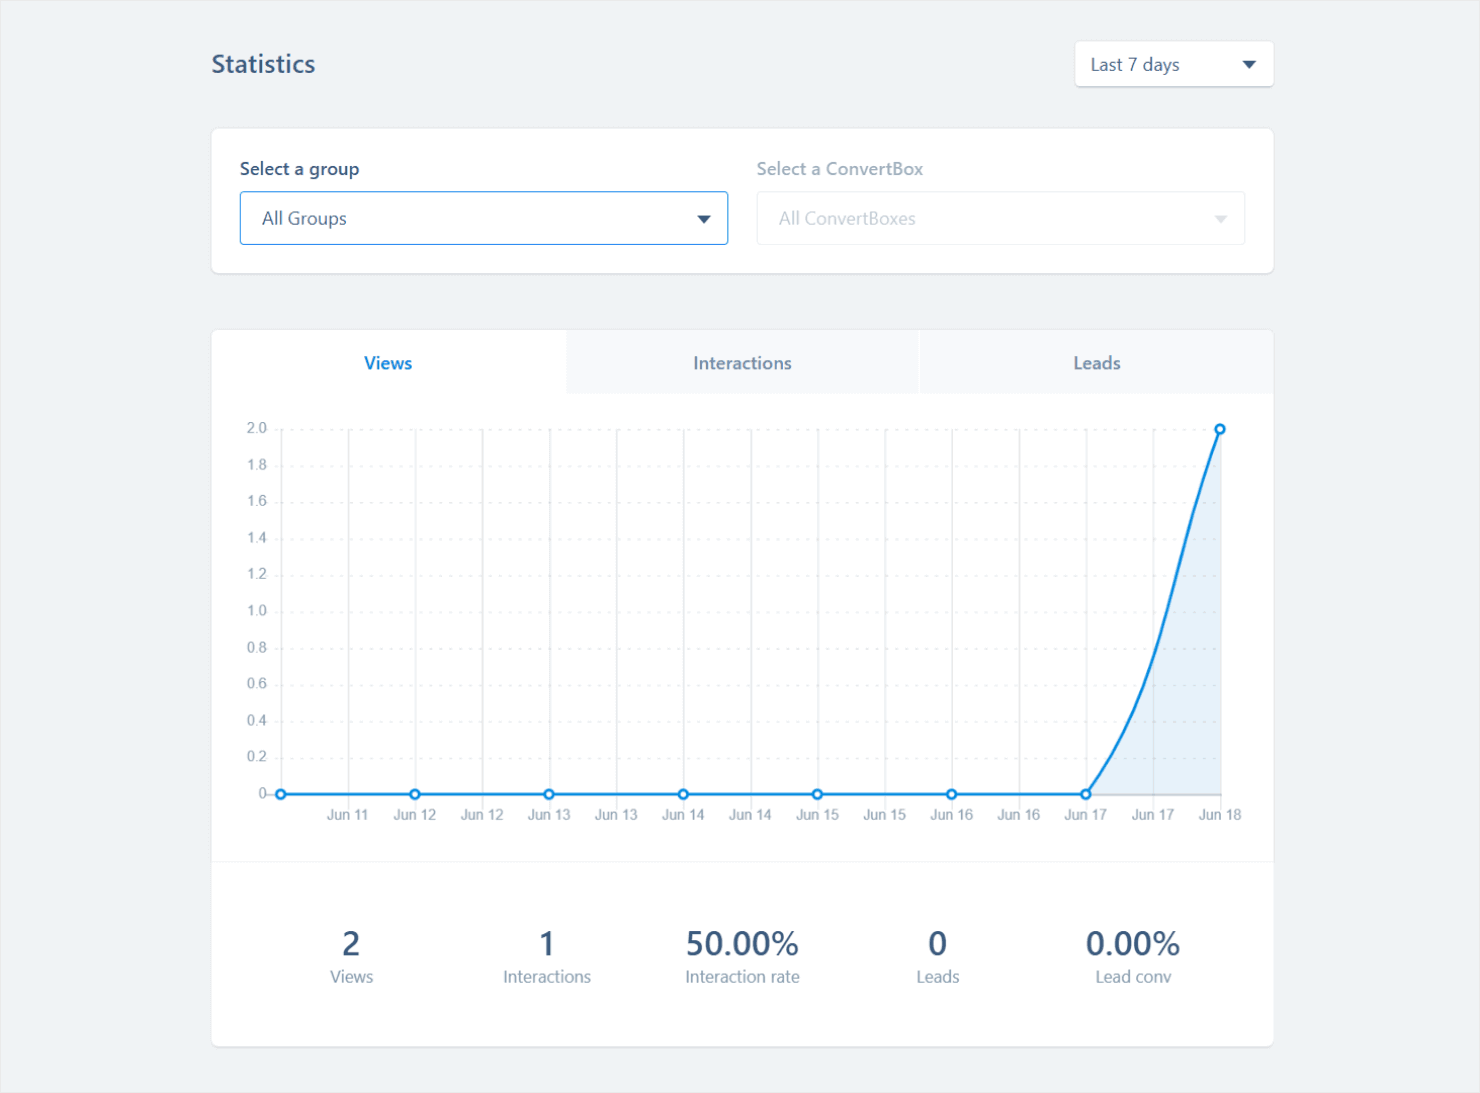Click the arrow icon on All ConvertBoxes

pos(1221,218)
